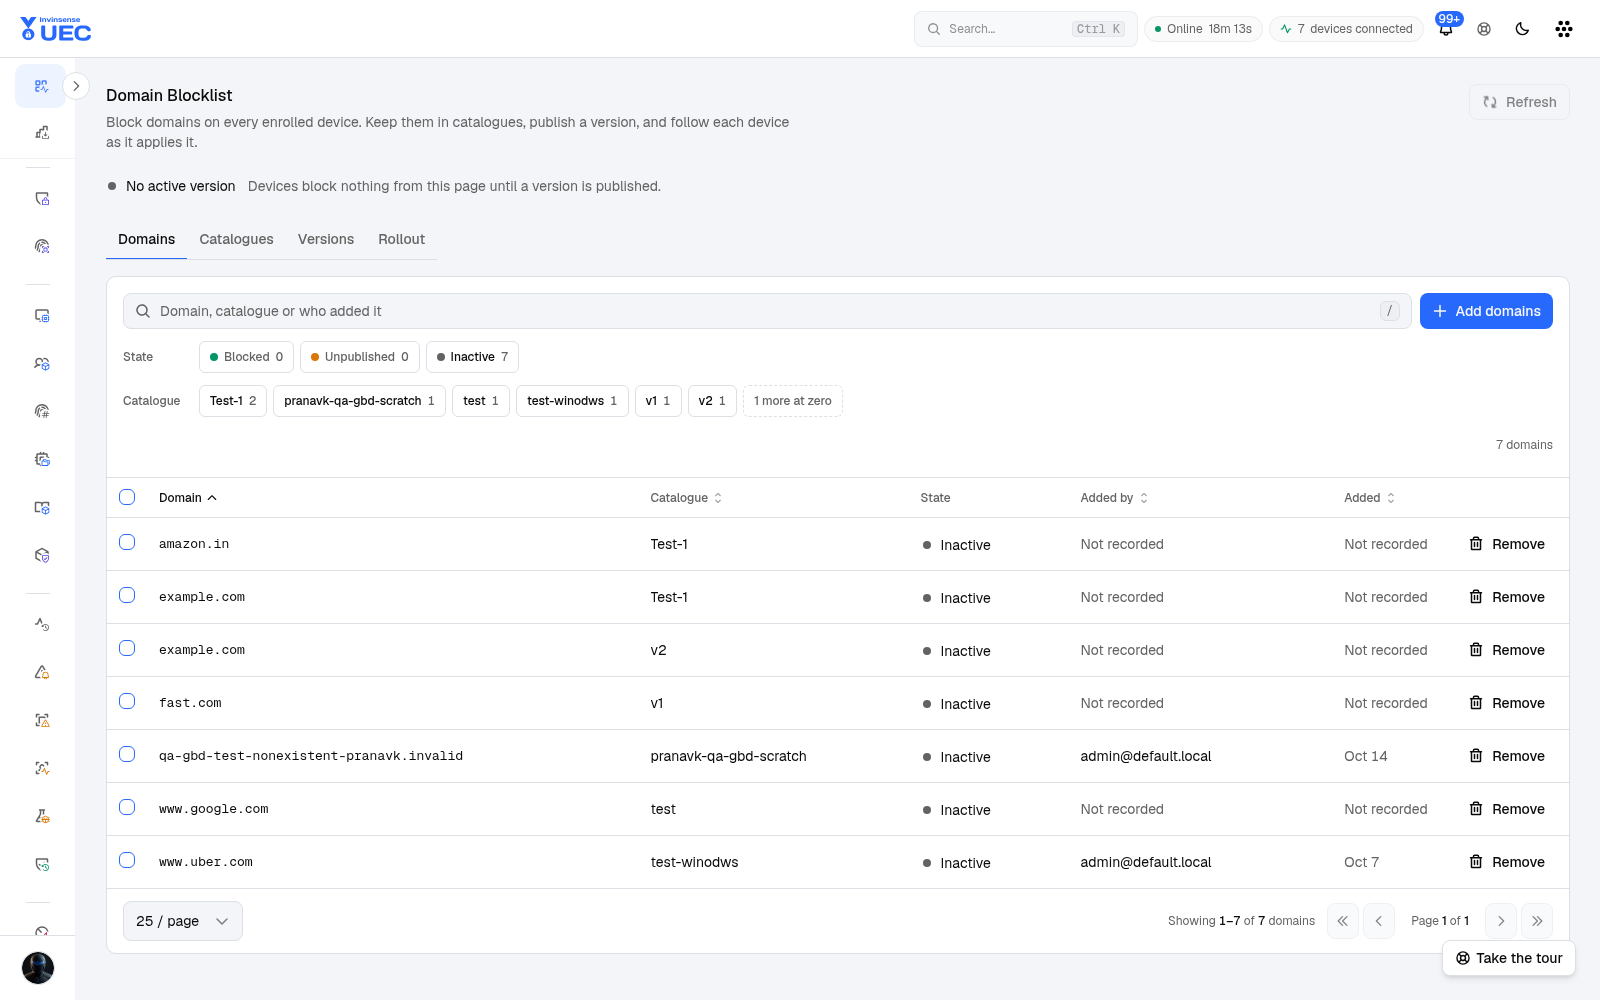Expand the sidebar with the chevron button

pos(76,86)
